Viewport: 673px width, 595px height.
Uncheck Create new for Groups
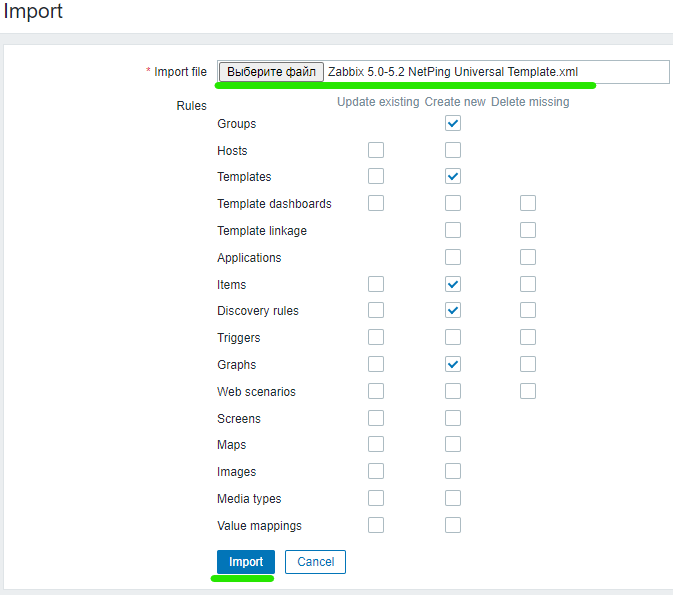tap(453, 123)
